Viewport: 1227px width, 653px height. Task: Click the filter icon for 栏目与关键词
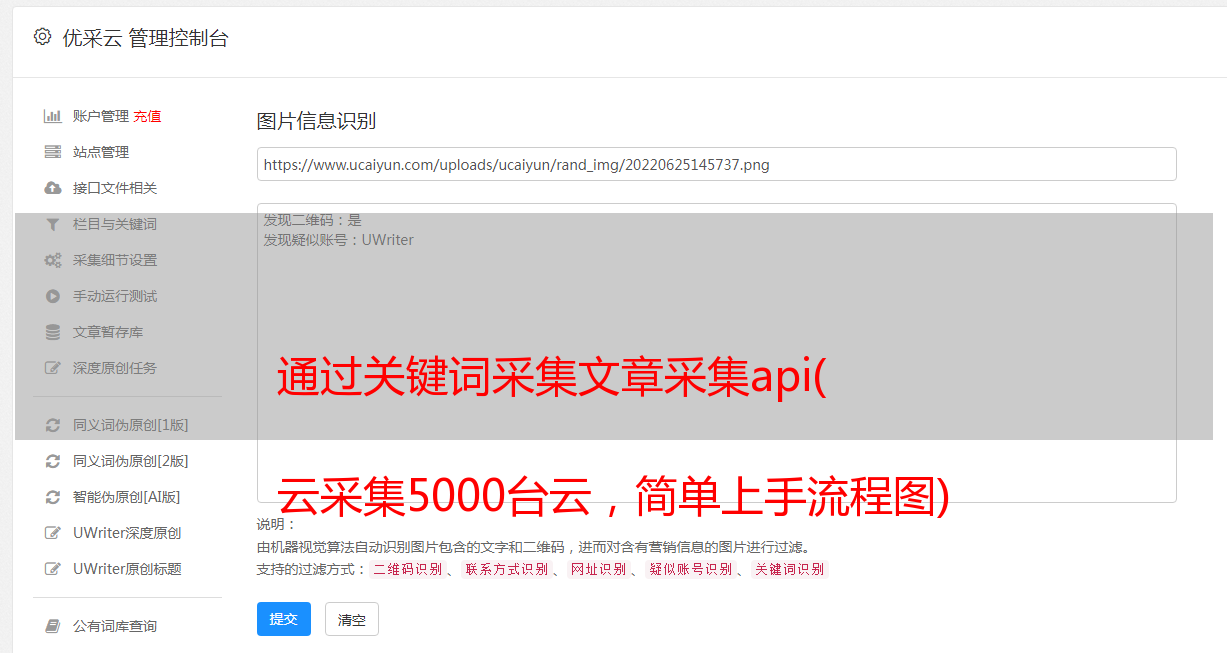click(x=53, y=224)
